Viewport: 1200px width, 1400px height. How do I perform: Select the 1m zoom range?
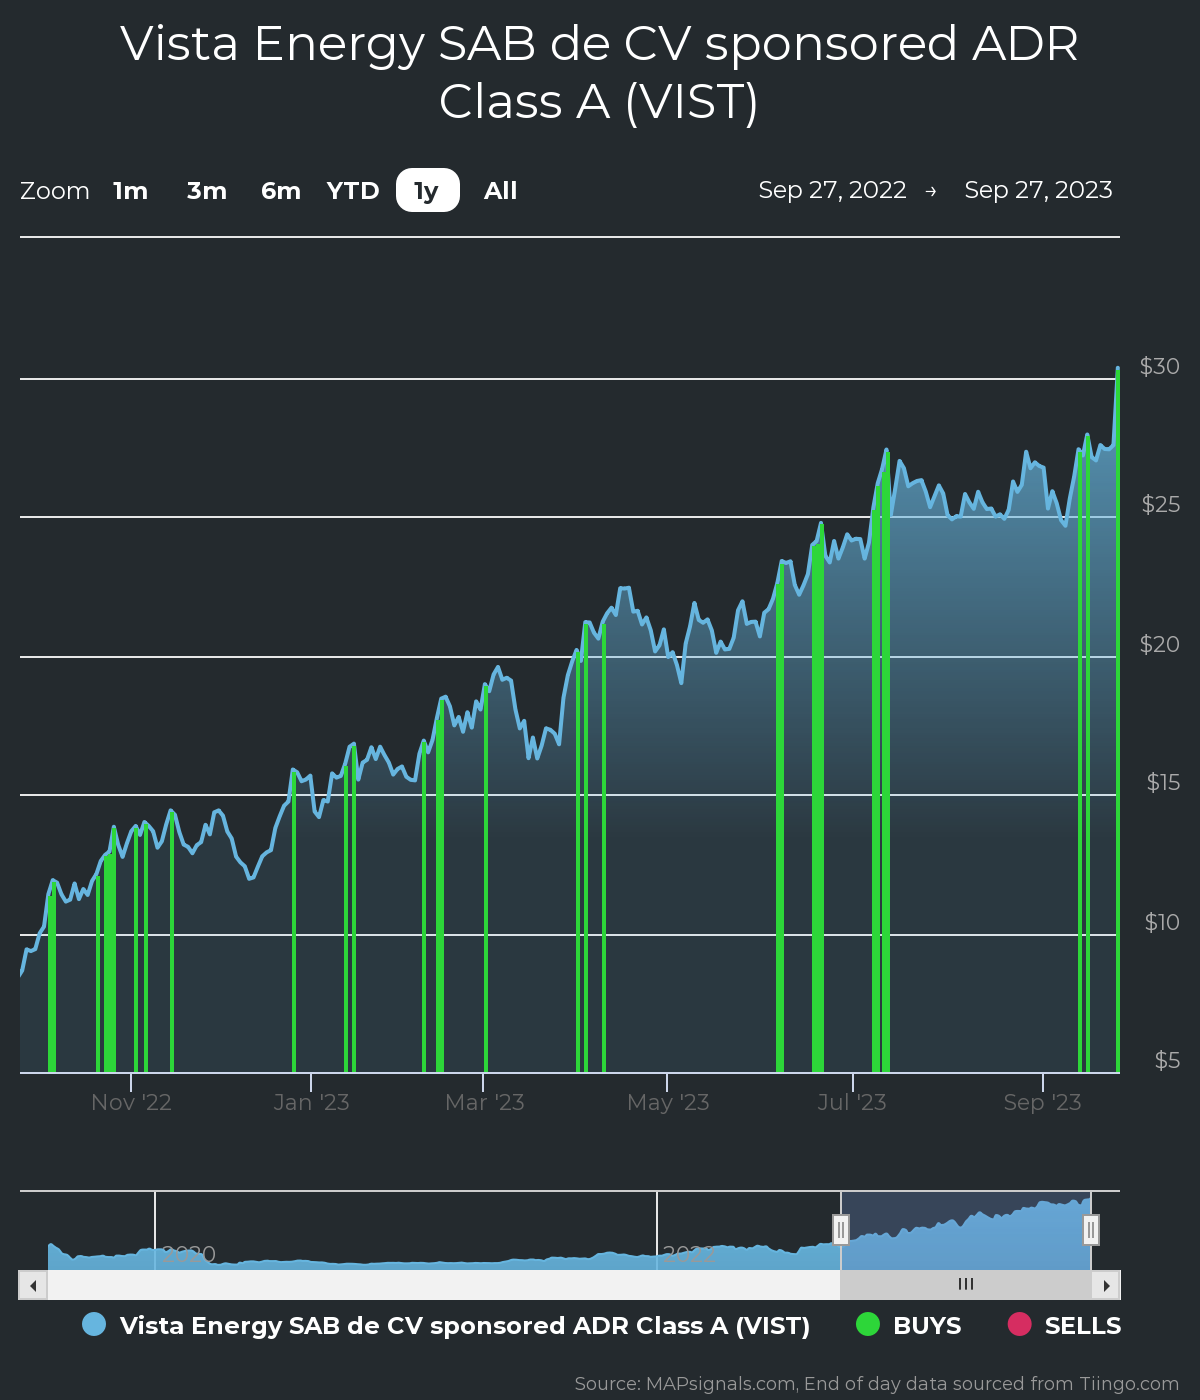tap(130, 191)
